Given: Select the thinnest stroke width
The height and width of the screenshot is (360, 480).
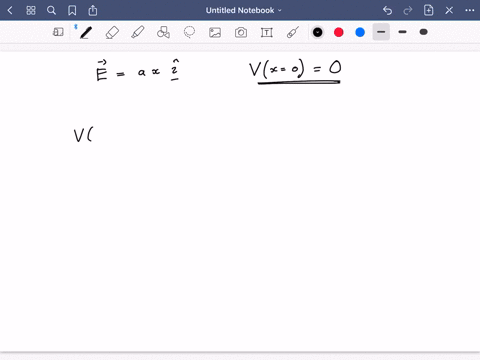Looking at the screenshot, I should 381,32.
